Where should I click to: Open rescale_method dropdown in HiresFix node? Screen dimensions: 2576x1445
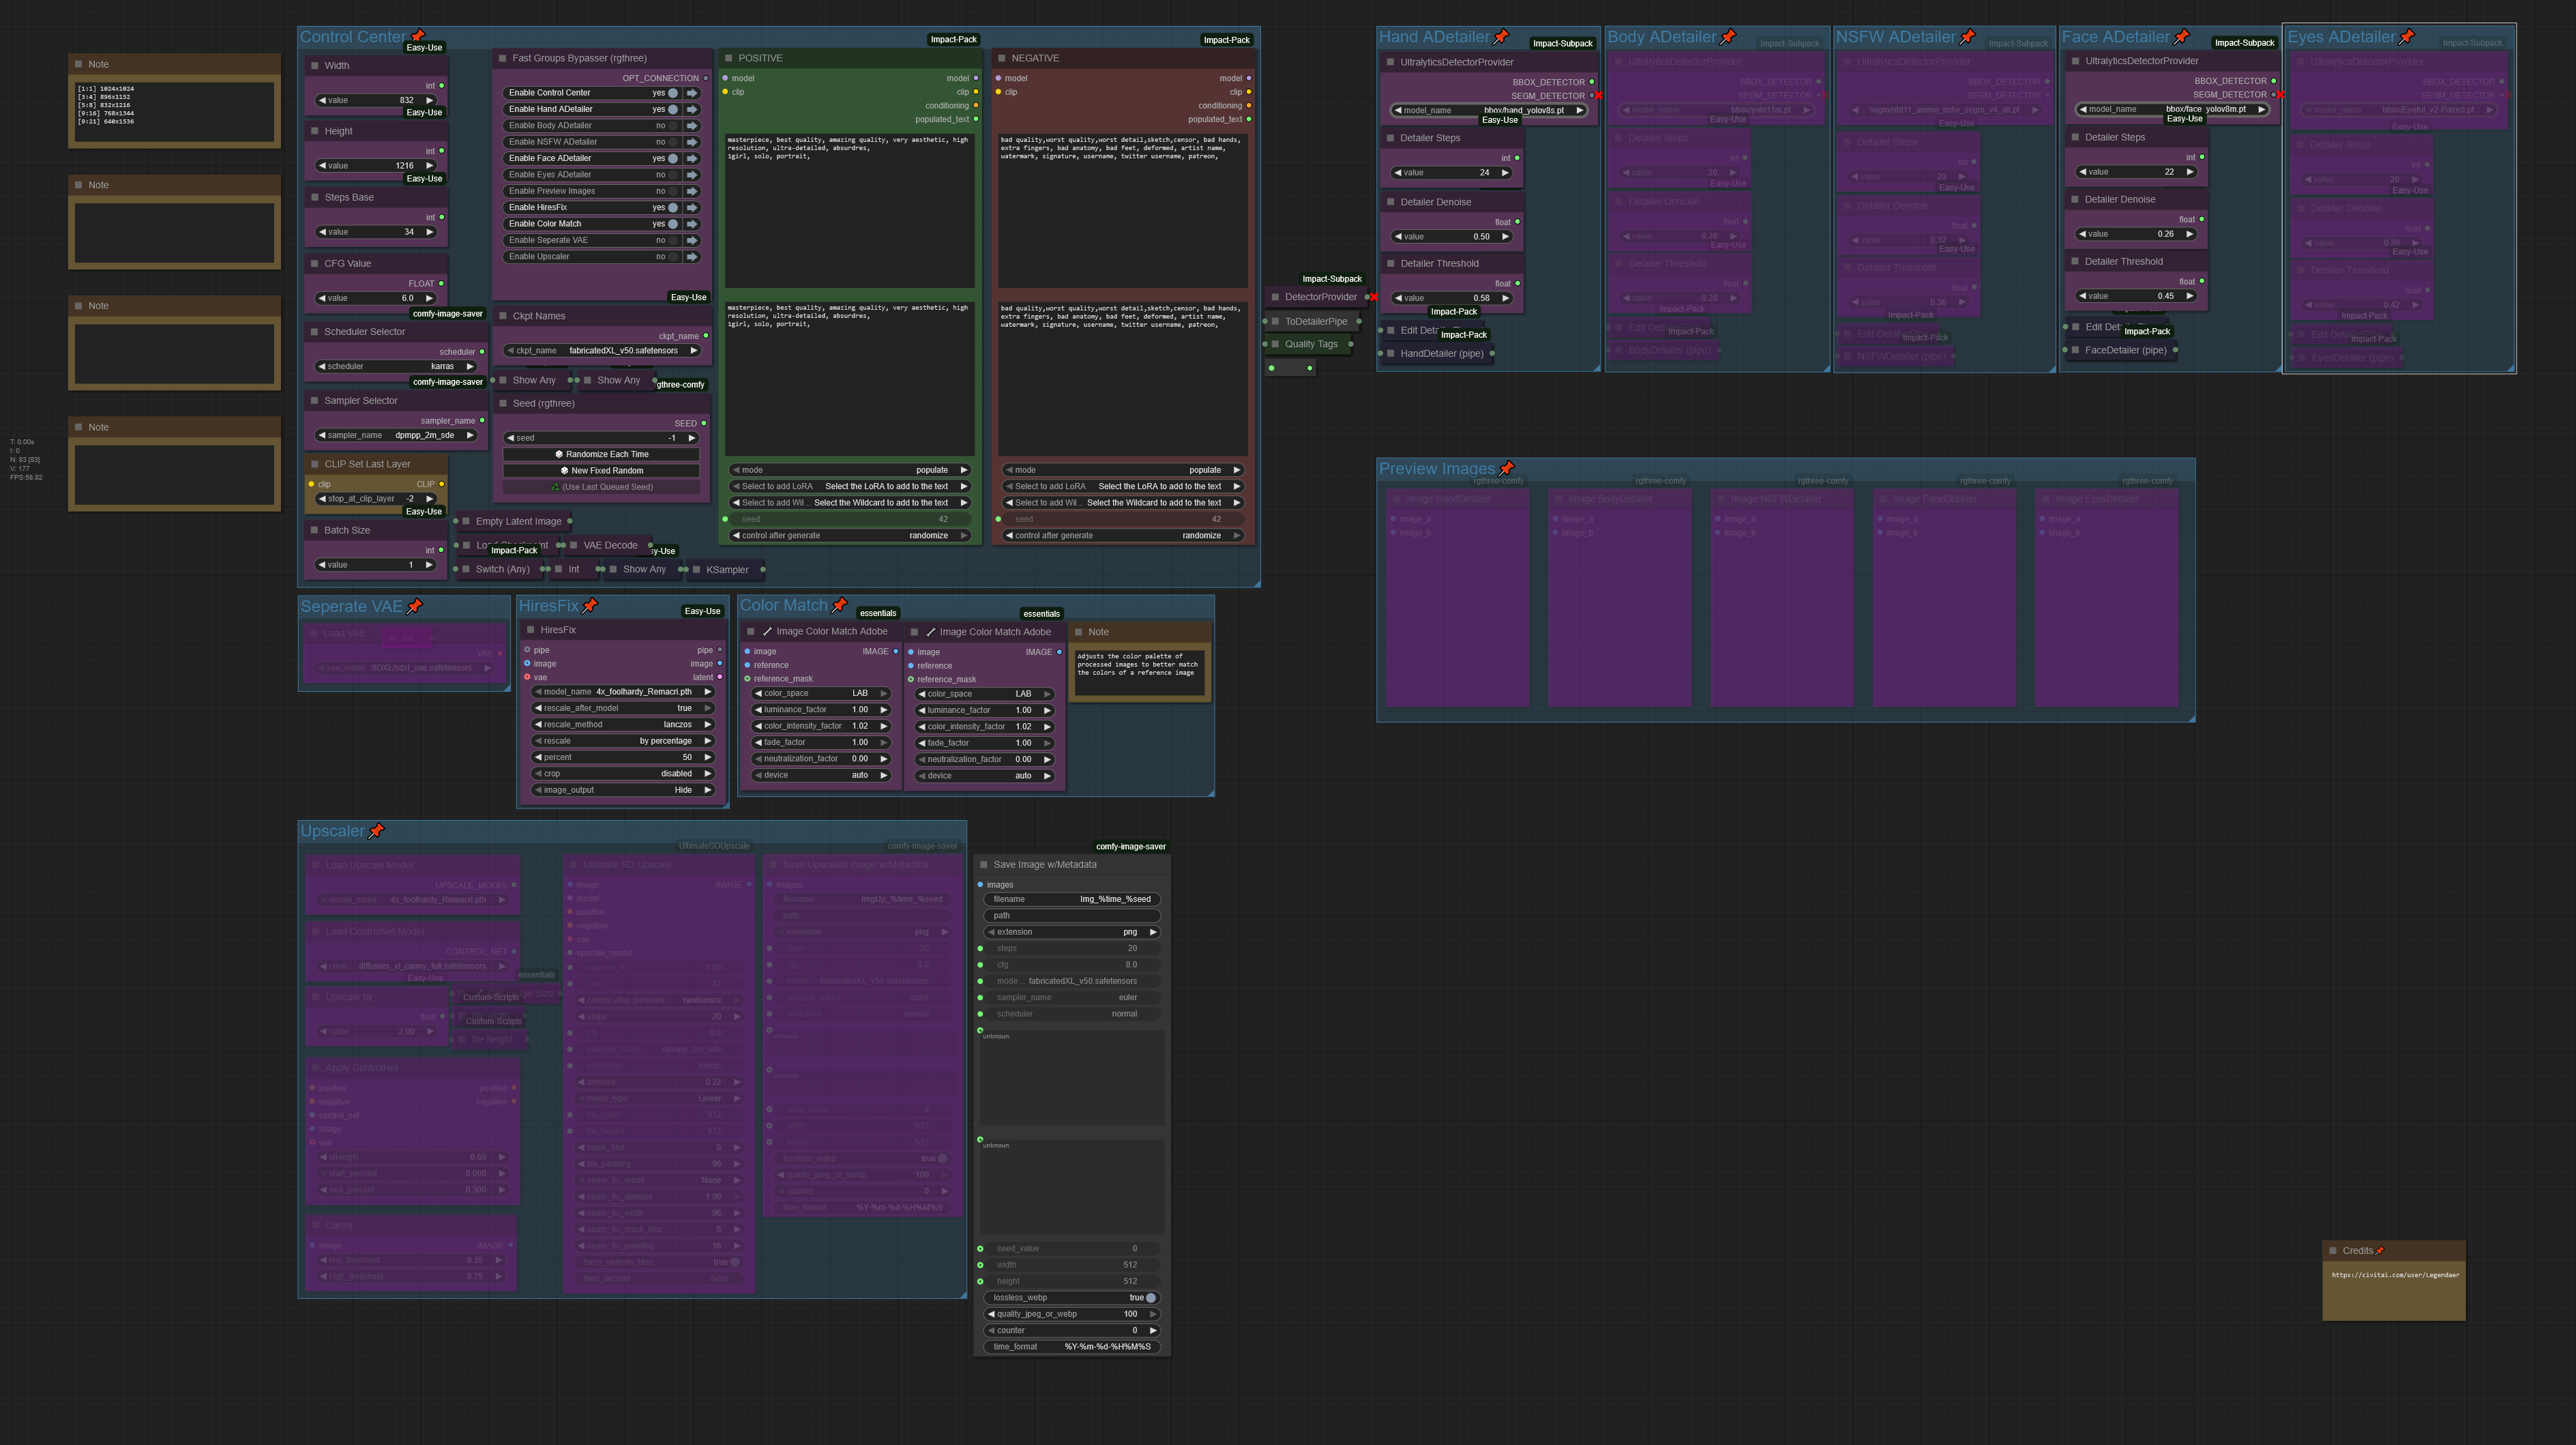pos(622,725)
